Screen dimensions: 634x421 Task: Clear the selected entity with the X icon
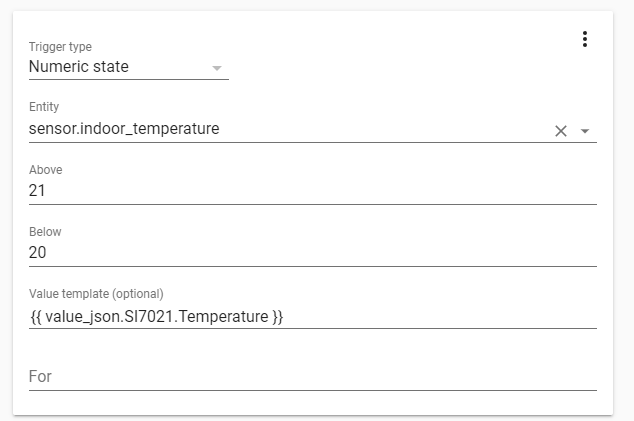point(561,131)
